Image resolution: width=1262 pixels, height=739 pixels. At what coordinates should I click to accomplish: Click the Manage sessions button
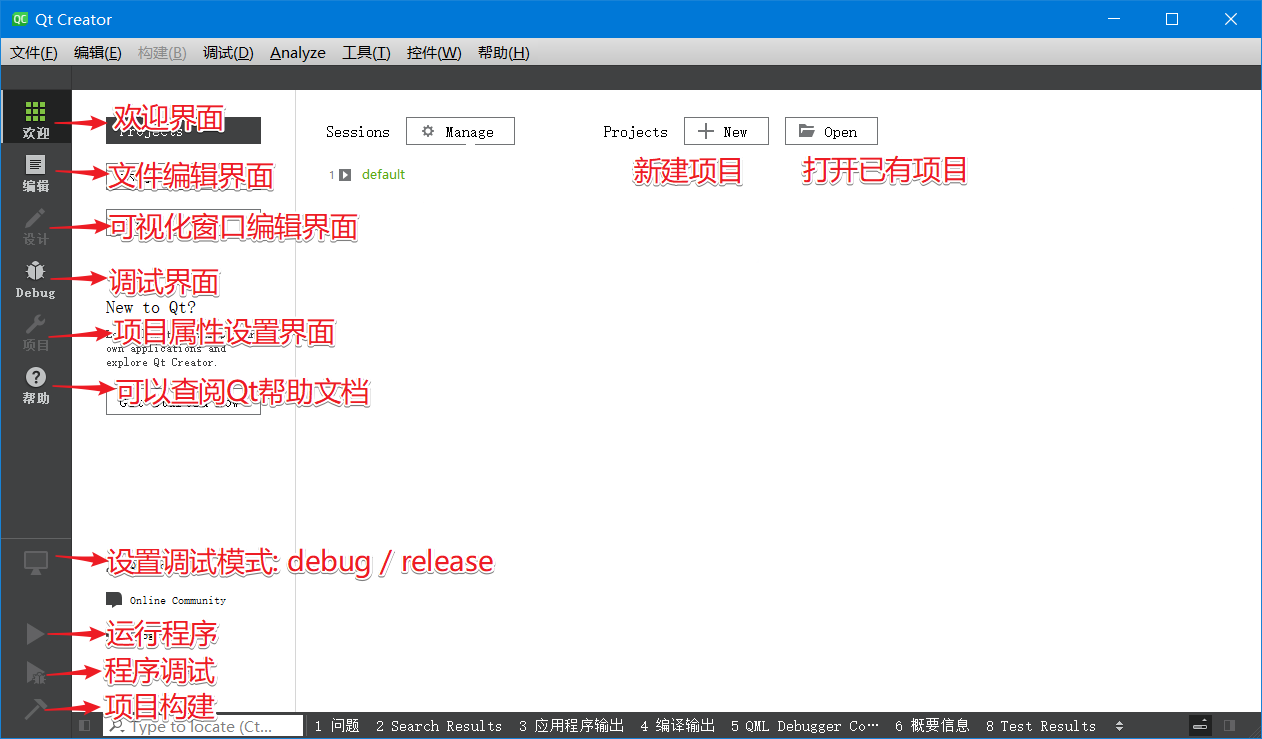pyautogui.click(x=460, y=131)
